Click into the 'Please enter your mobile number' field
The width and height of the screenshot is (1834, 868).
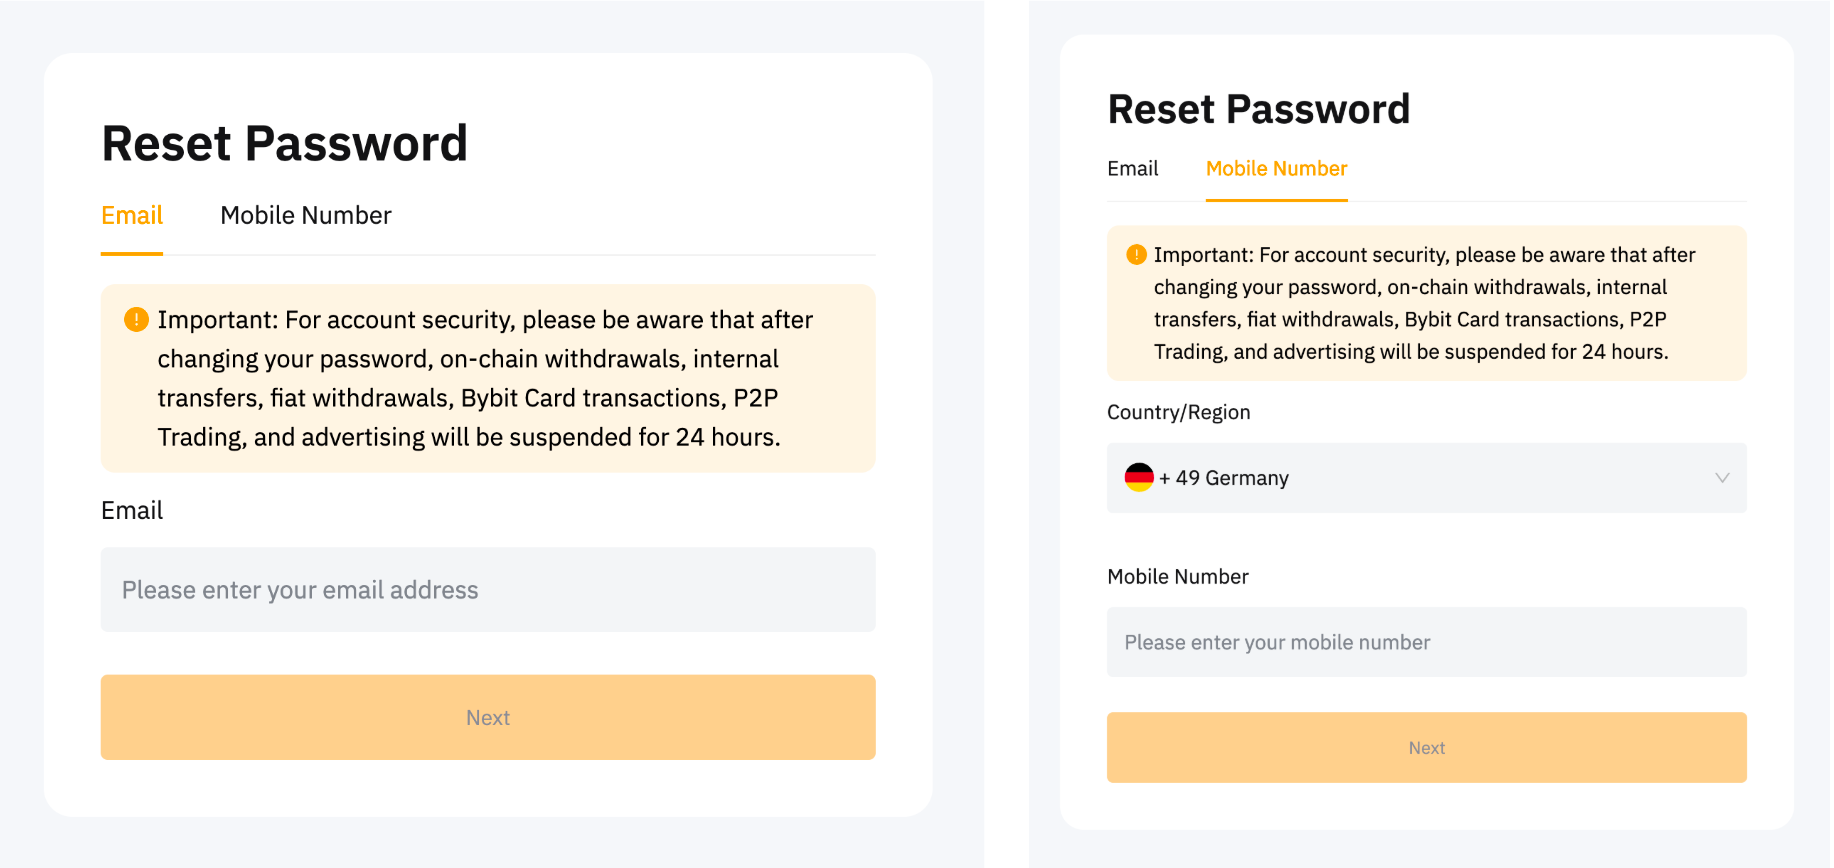coord(1426,642)
